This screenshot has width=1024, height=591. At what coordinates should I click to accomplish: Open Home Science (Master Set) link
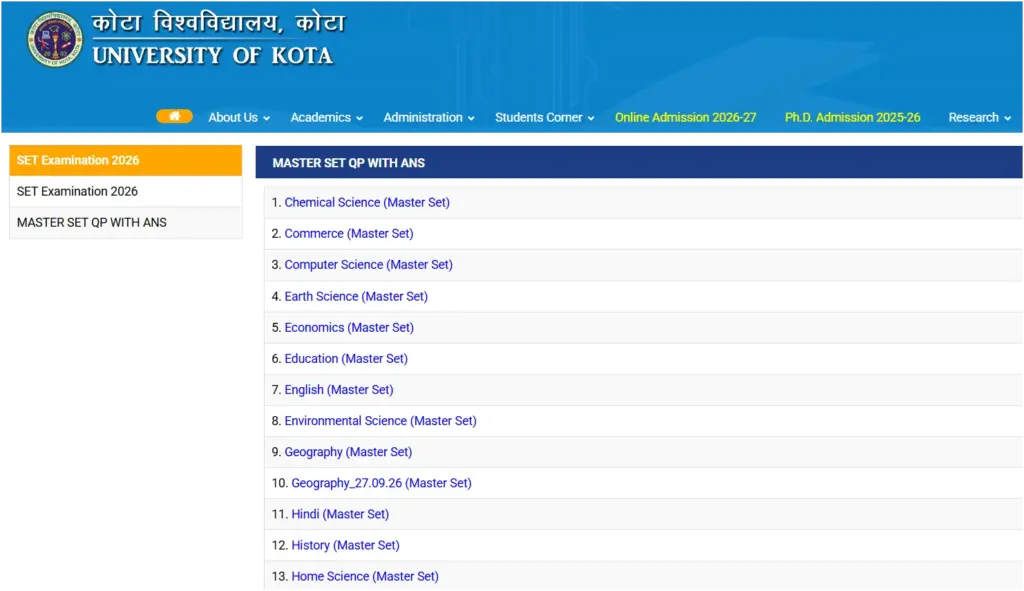365,577
